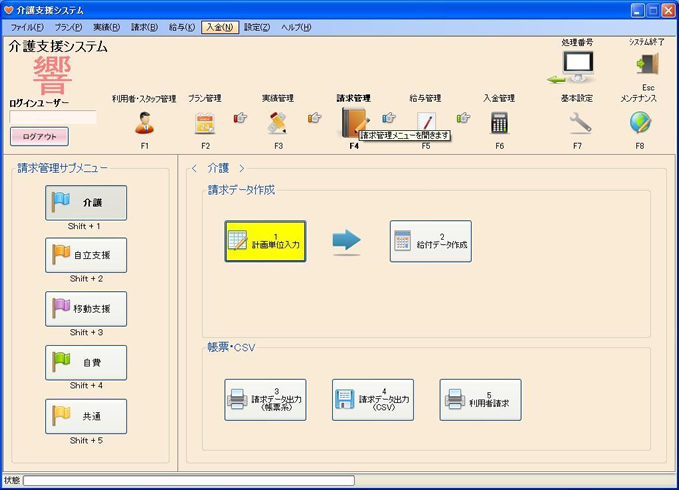679x490 pixels.
Task: Open 入金管理 calculator icon
Action: [499, 123]
